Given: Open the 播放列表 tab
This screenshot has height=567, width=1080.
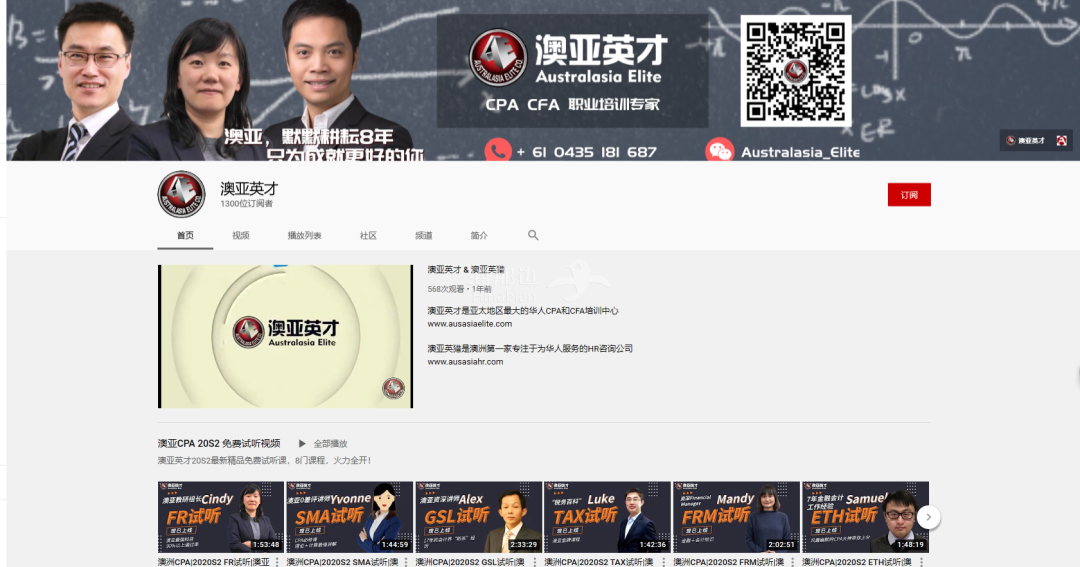Looking at the screenshot, I should [304, 236].
